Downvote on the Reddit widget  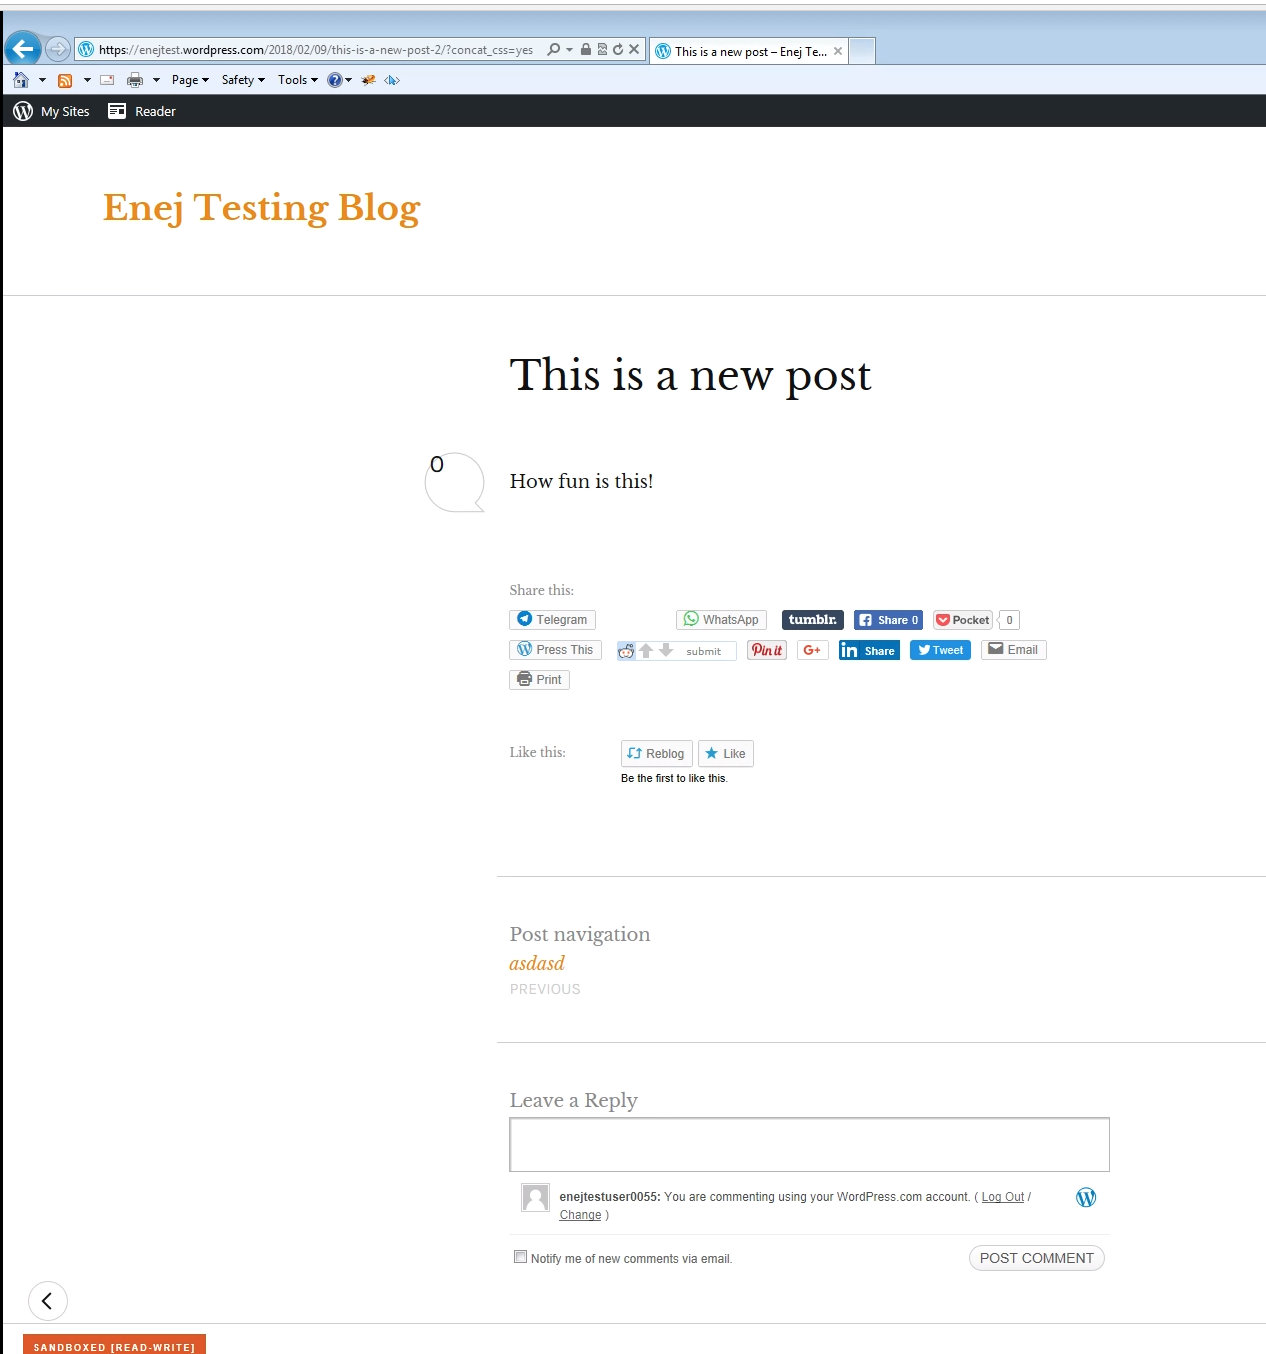(666, 650)
